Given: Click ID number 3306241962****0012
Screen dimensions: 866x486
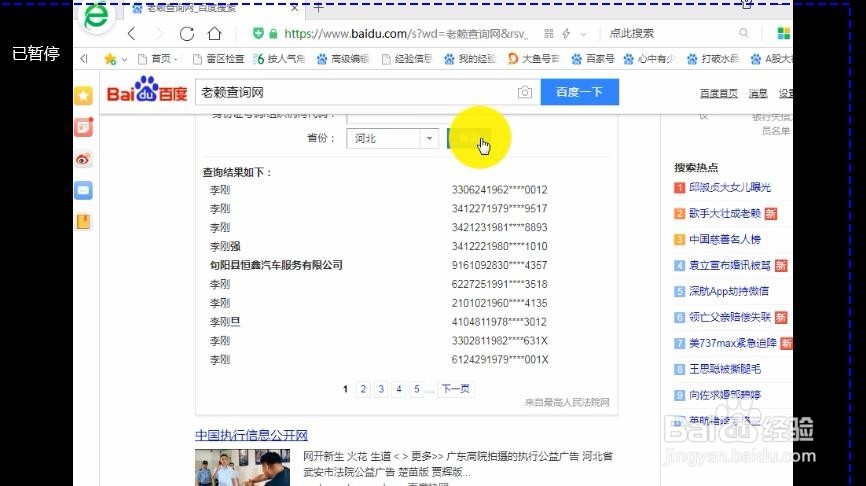Looking at the screenshot, I should point(499,190).
